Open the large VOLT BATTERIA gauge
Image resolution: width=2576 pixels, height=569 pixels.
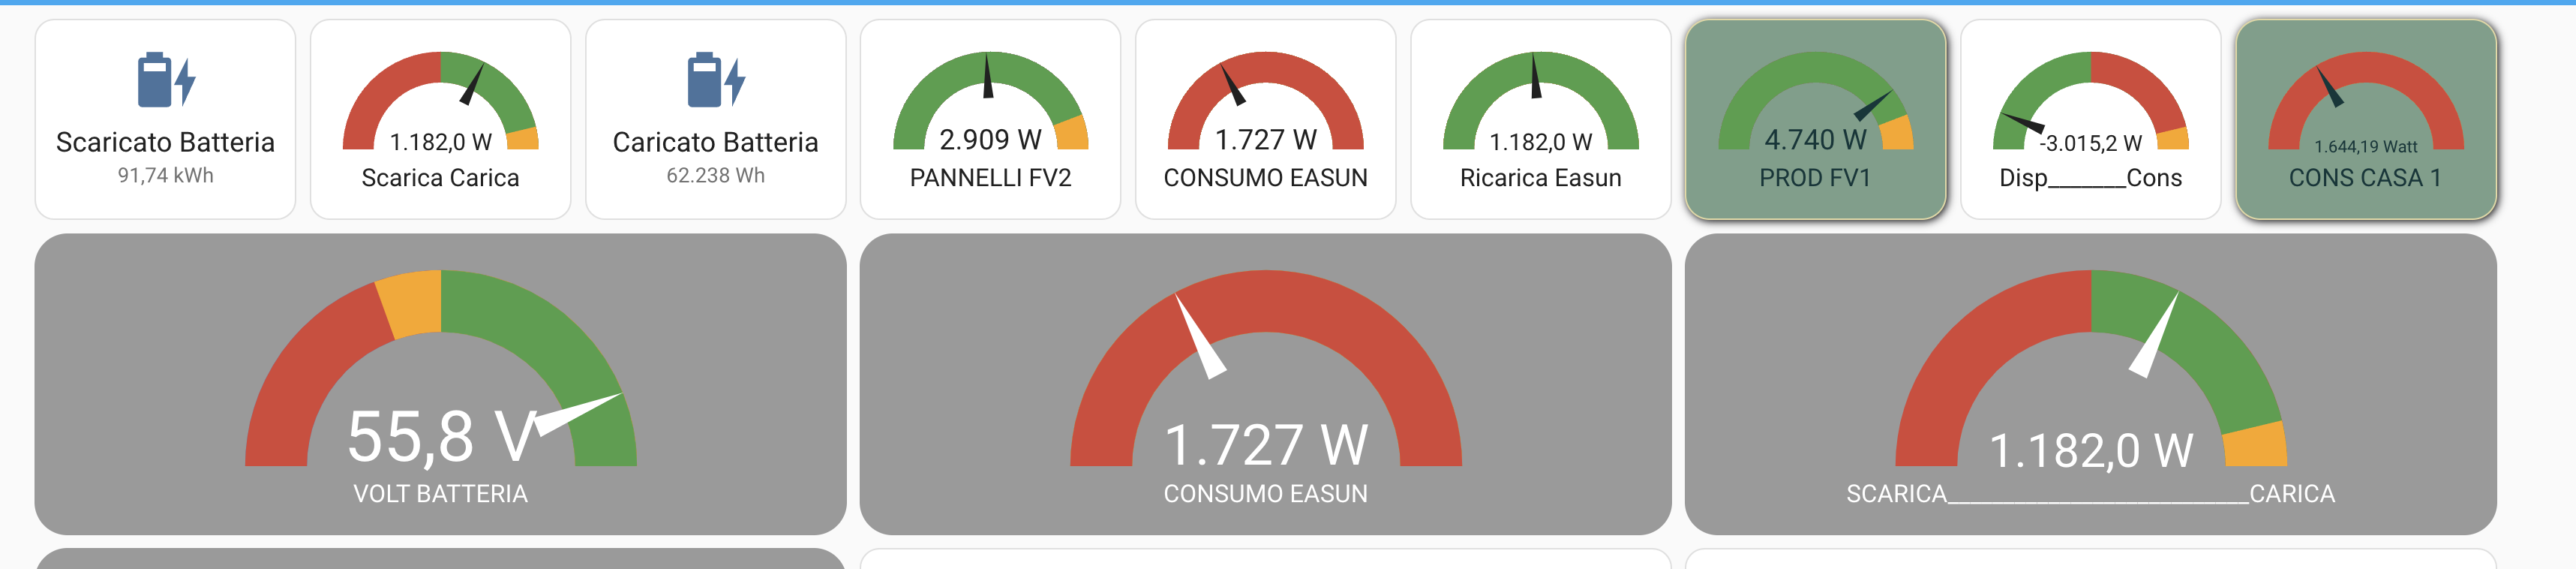[441, 367]
